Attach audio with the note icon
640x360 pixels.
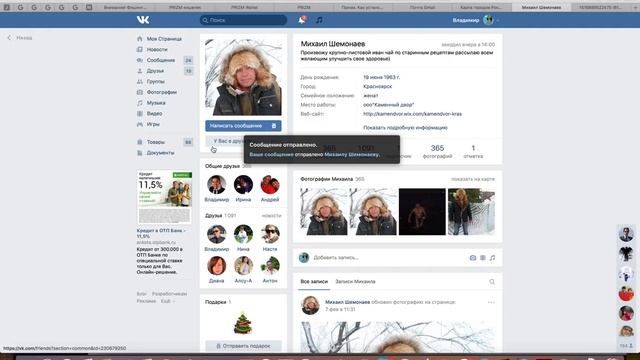(493, 258)
